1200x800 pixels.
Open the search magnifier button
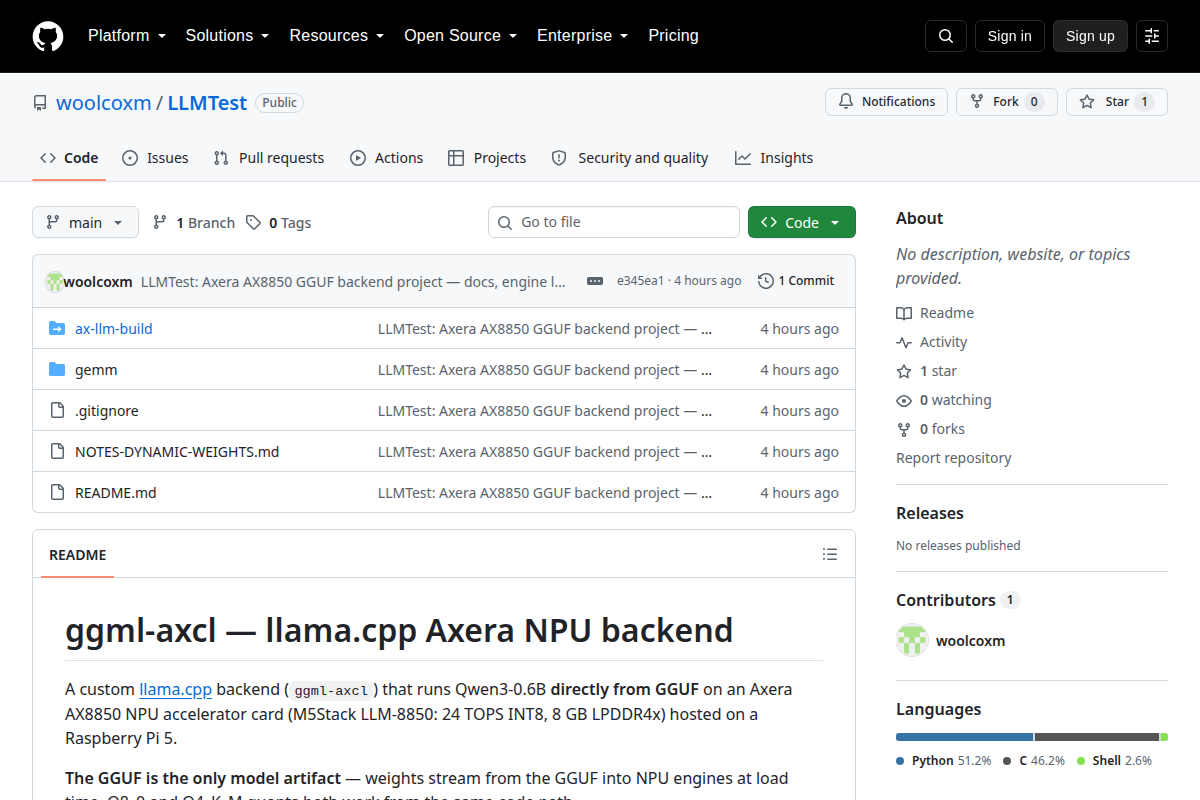click(x=946, y=36)
